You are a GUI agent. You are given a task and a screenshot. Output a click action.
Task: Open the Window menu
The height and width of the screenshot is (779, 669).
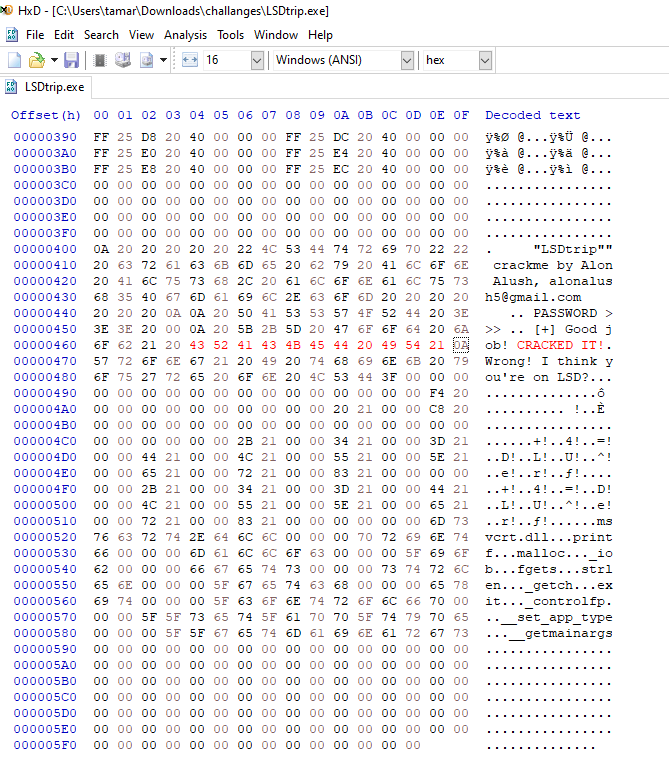coord(276,35)
